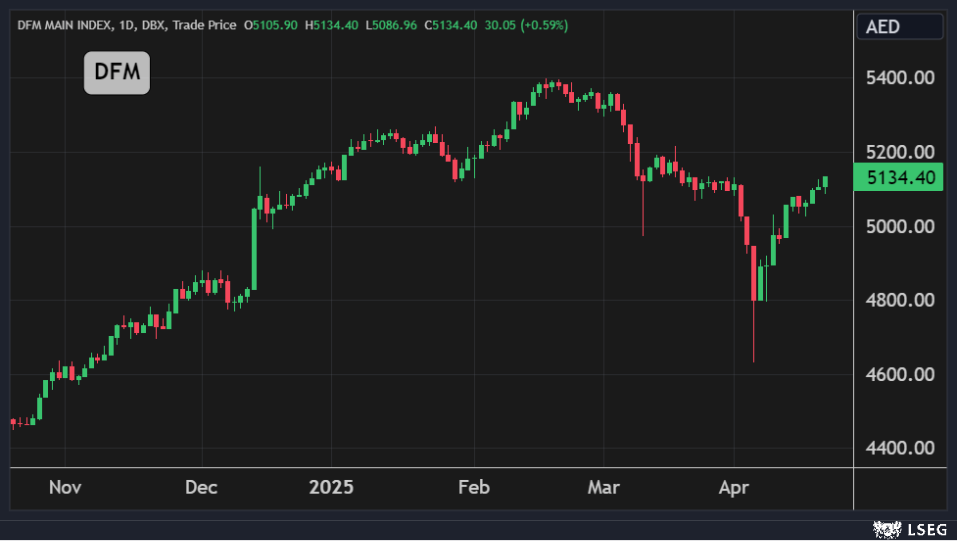This screenshot has width=957, height=541.
Task: Click the 5400.00 price axis label
Action: click(900, 78)
